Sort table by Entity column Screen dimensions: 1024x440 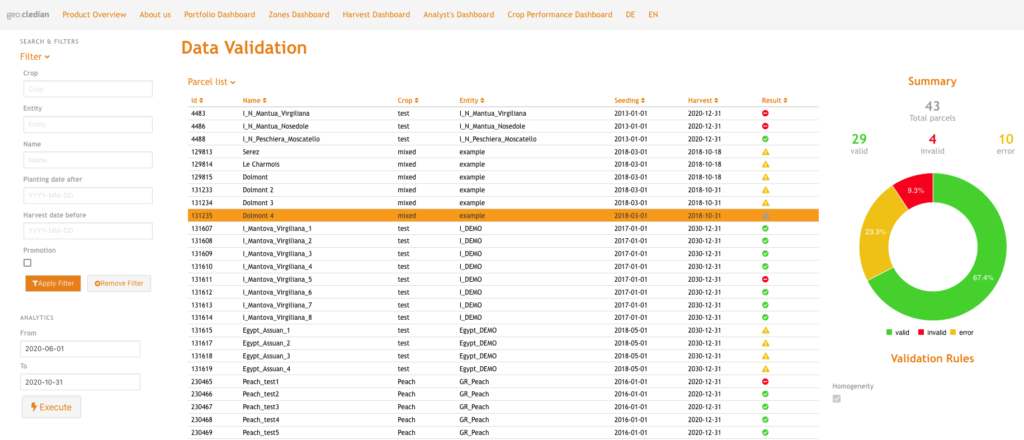point(472,101)
